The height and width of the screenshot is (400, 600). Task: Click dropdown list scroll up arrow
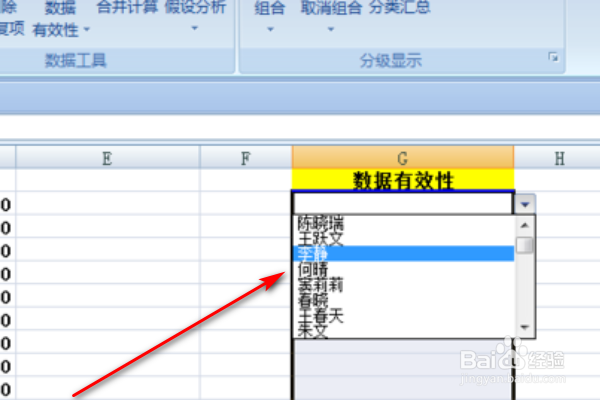pos(525,225)
